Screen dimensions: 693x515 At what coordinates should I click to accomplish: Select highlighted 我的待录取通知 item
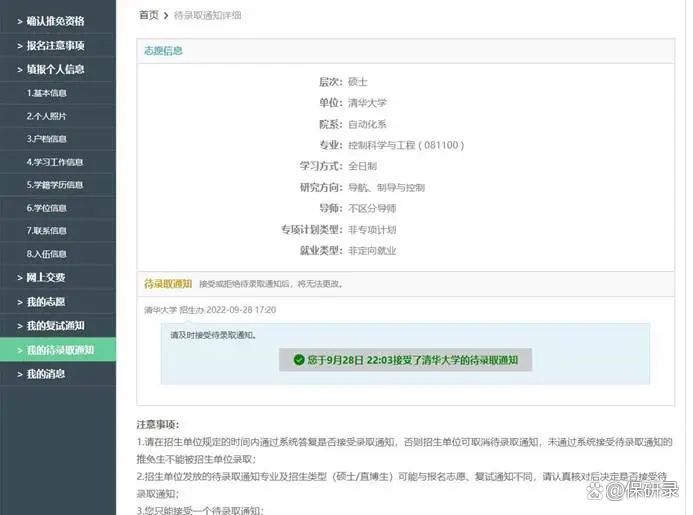[58, 350]
